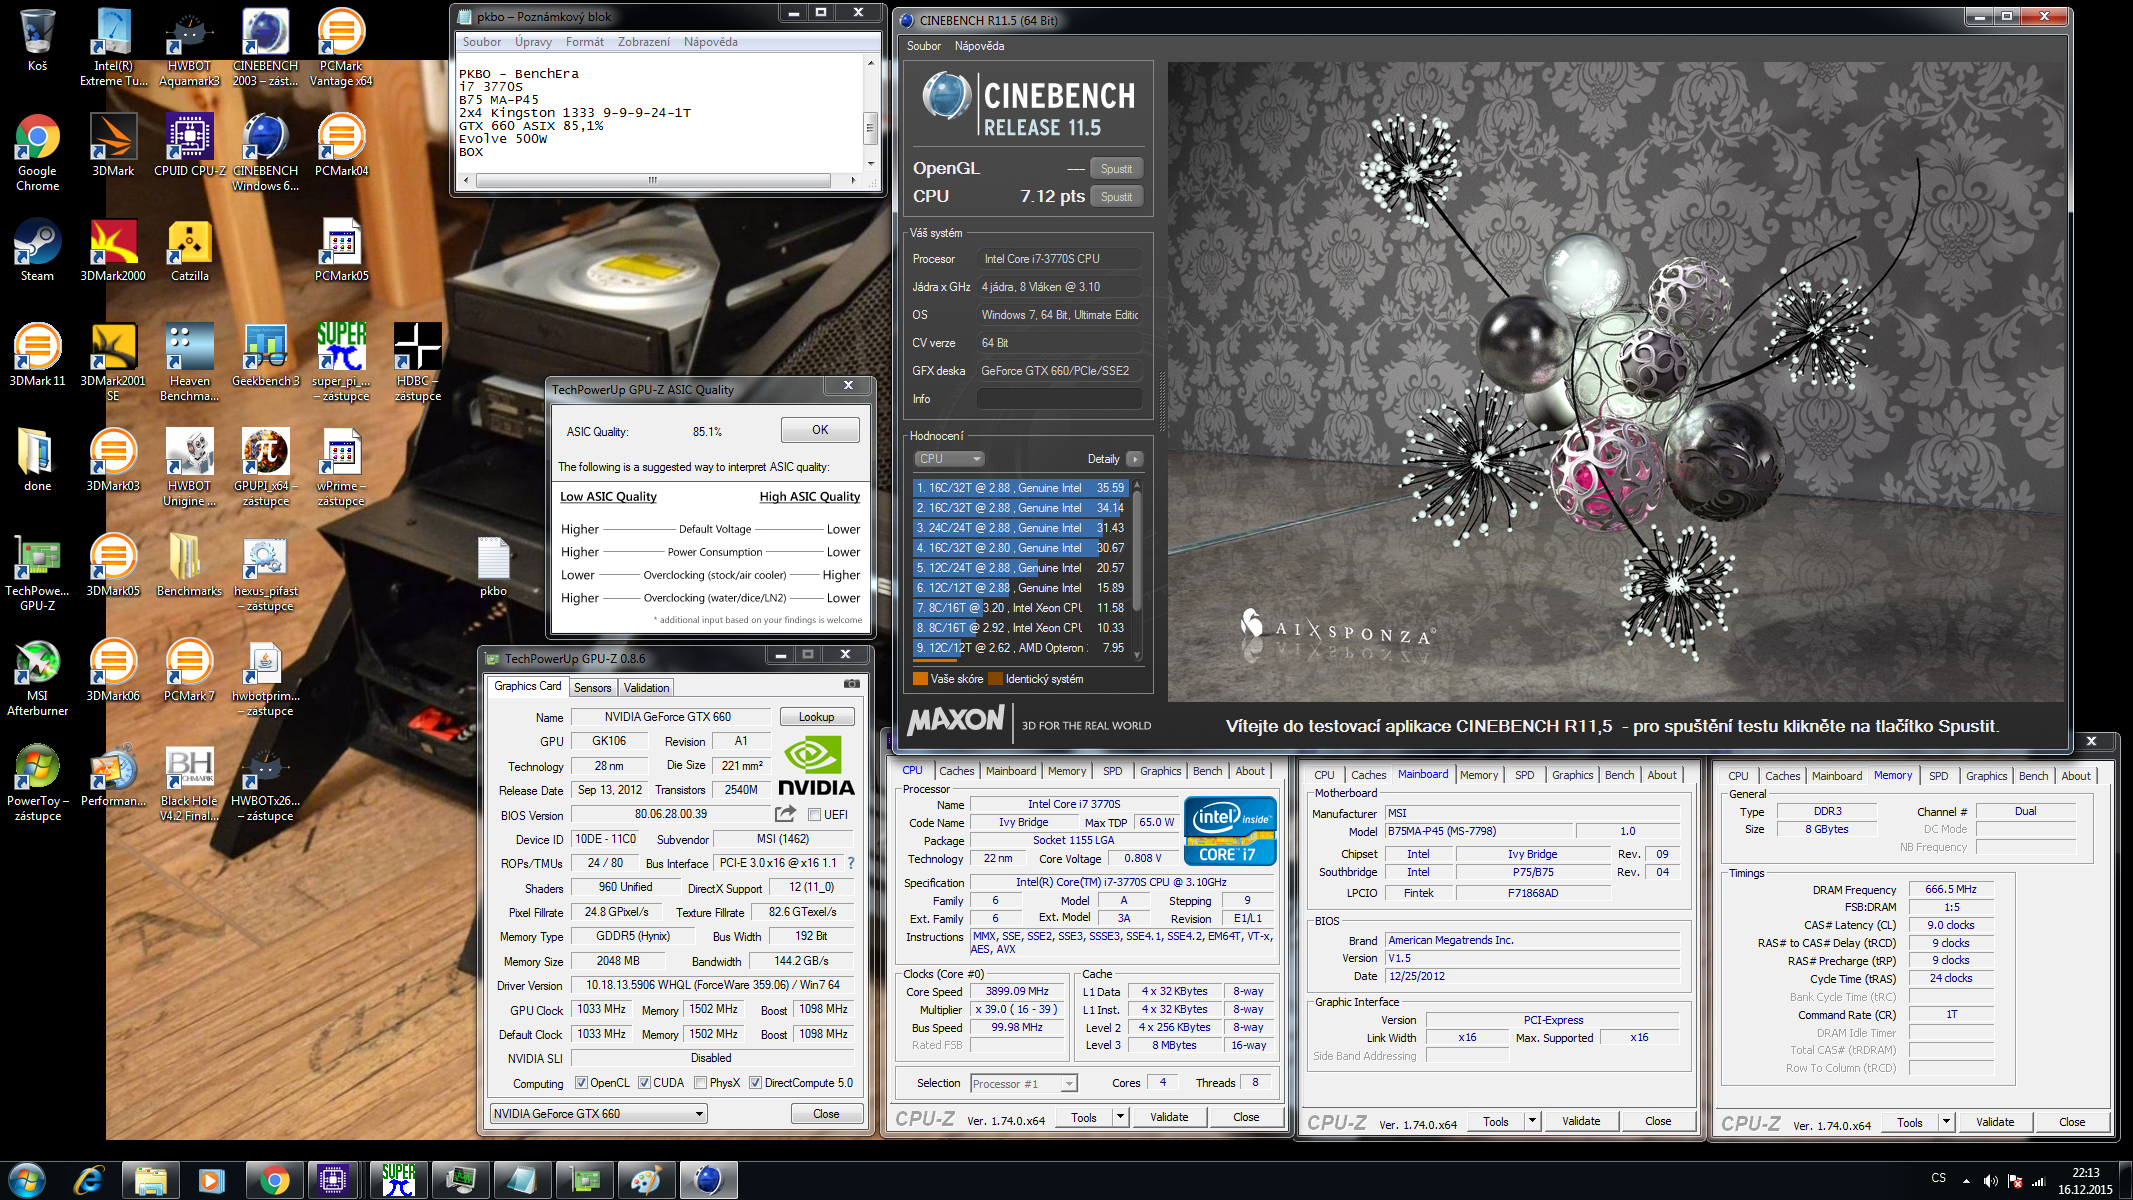Open pkbo text file on desktop
This screenshot has height=1200, width=2133.
pyautogui.click(x=493, y=565)
